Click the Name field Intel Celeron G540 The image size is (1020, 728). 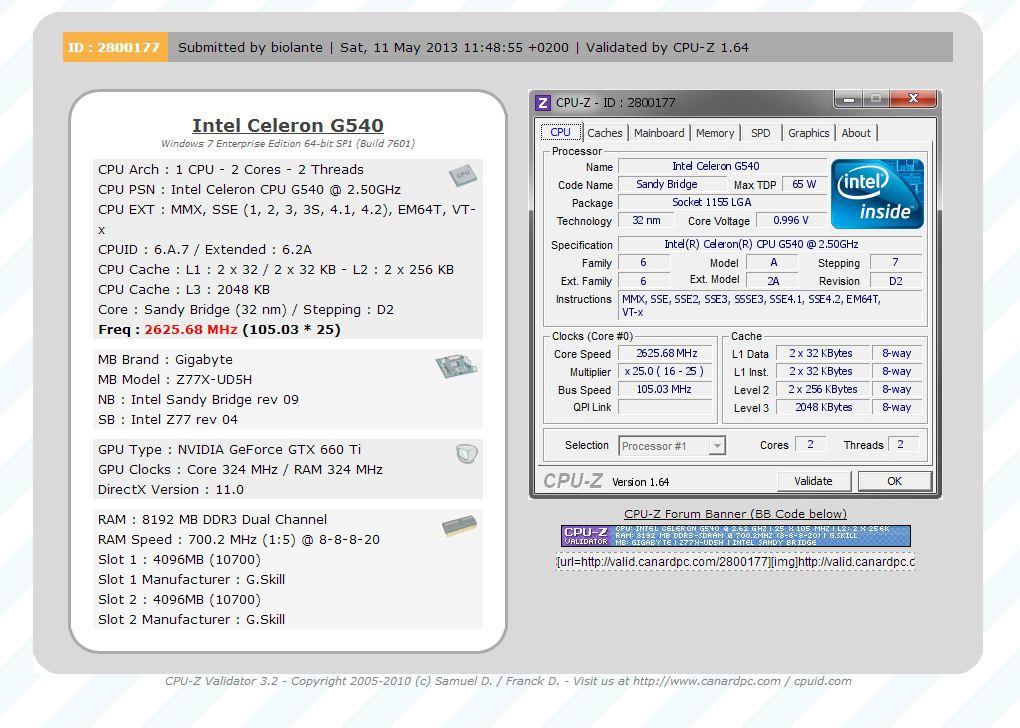(722, 167)
